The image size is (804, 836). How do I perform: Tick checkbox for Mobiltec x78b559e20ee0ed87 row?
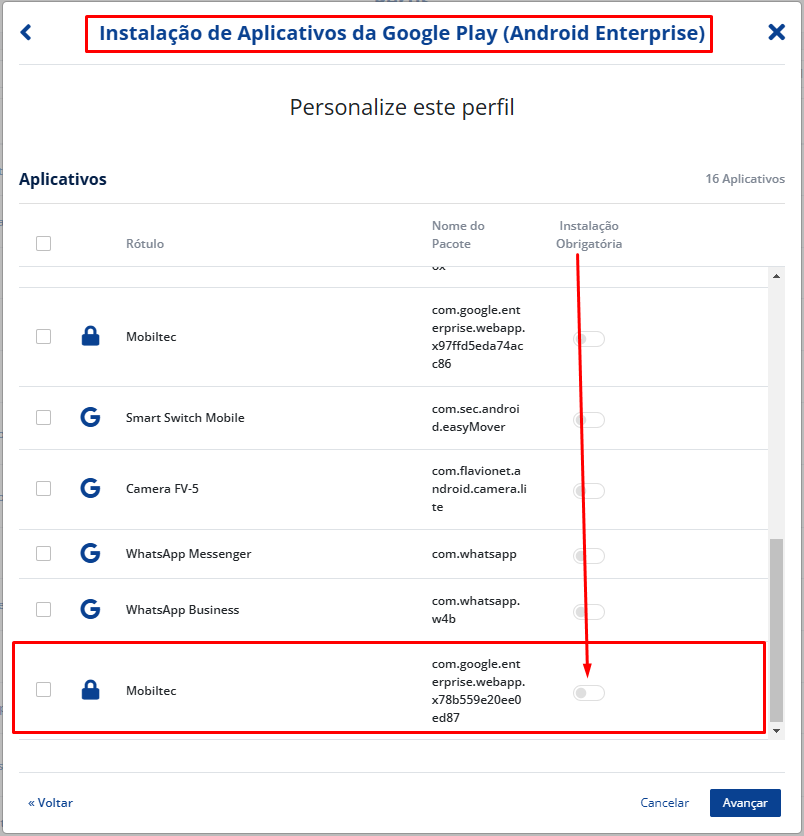click(44, 689)
